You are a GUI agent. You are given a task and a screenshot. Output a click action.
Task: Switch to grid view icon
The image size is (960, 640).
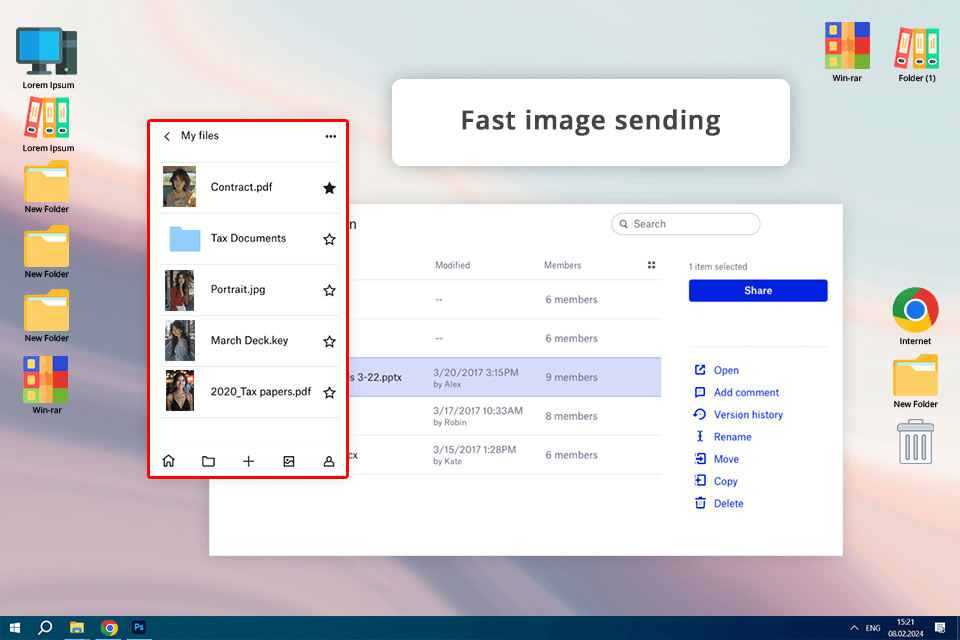coord(651,265)
